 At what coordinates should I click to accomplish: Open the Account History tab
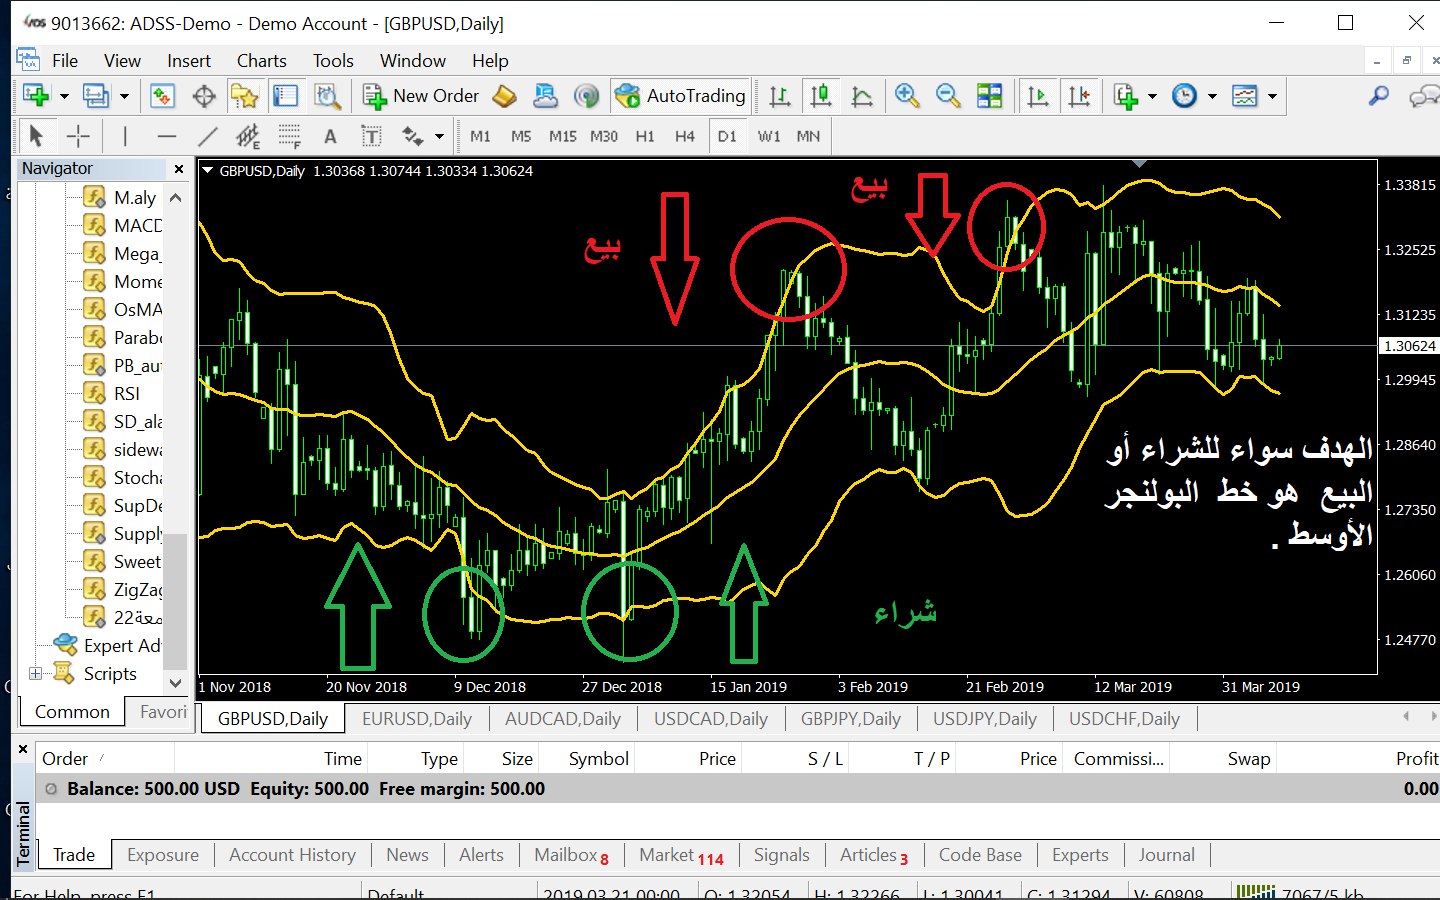(292, 855)
